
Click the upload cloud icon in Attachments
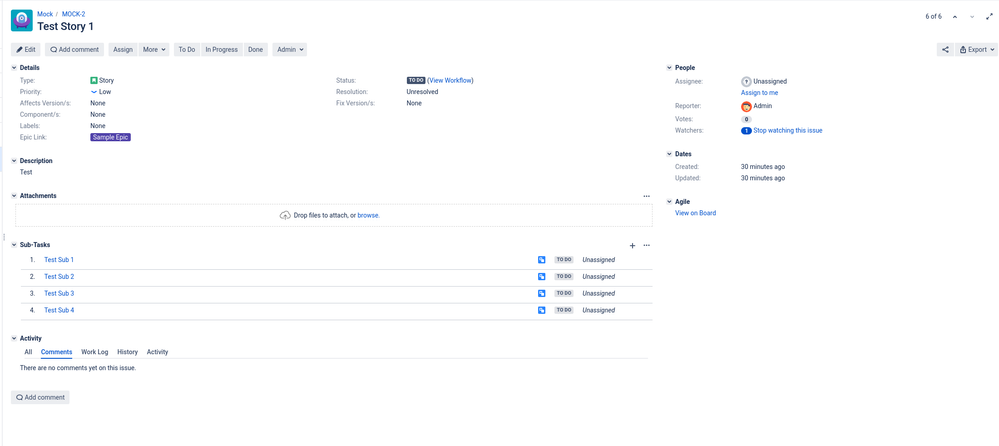(x=285, y=215)
